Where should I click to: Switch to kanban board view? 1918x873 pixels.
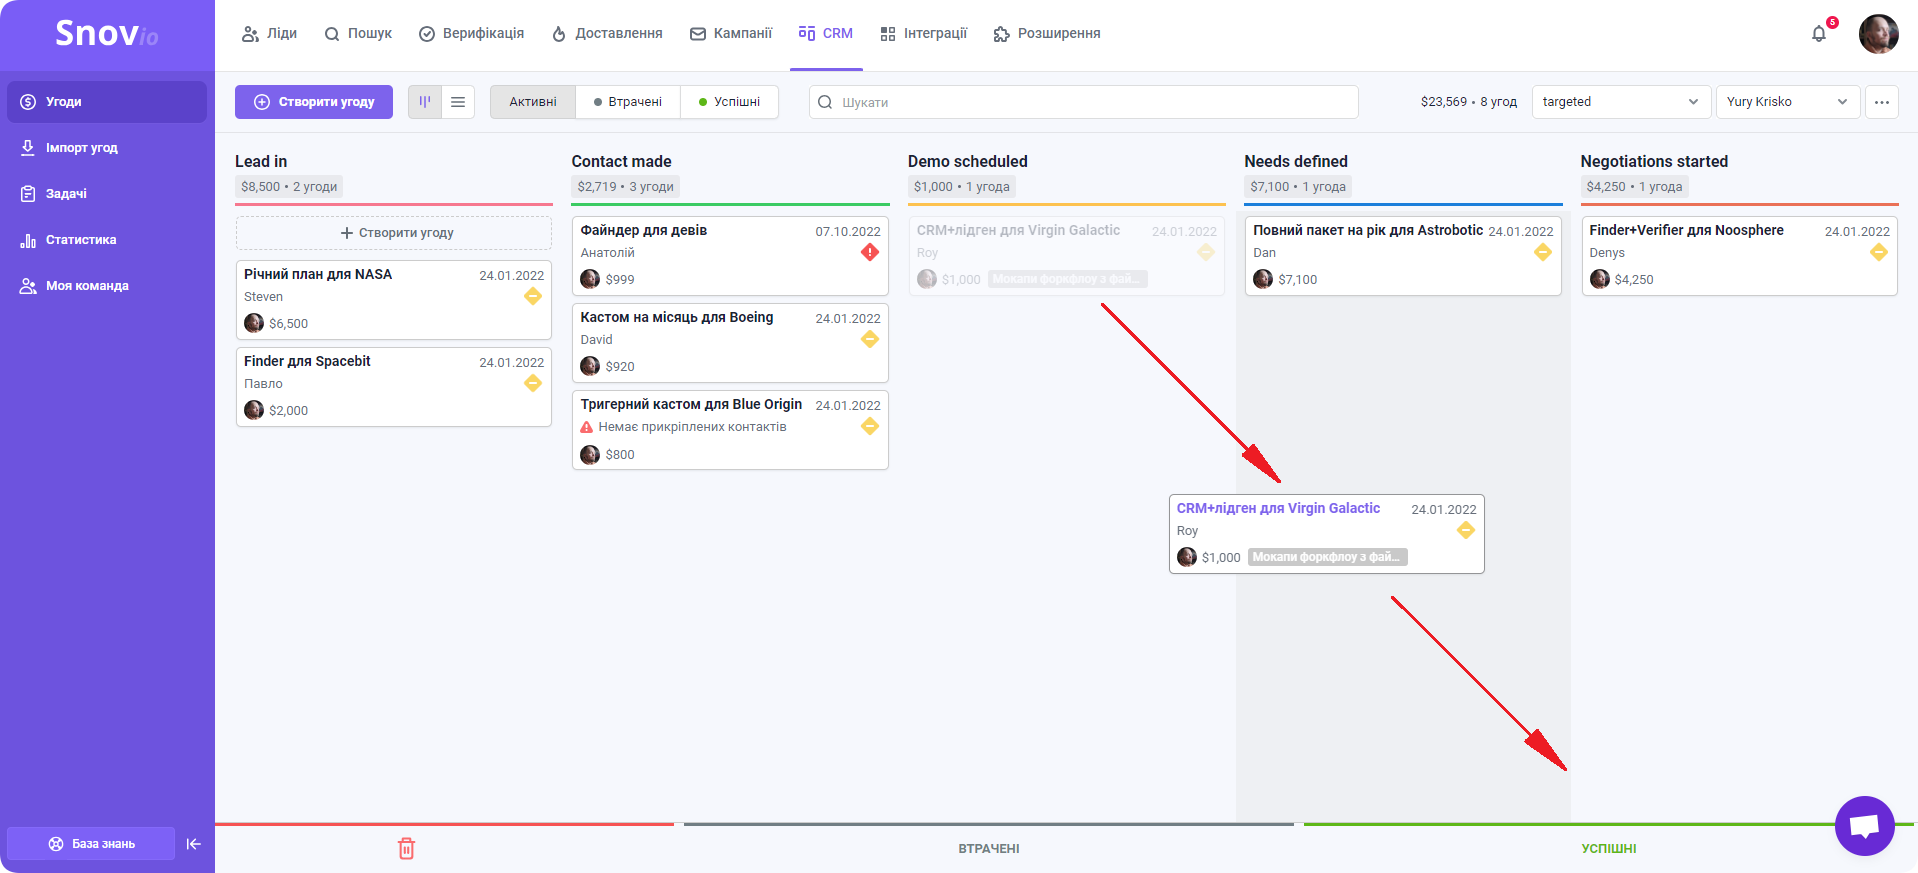[425, 102]
